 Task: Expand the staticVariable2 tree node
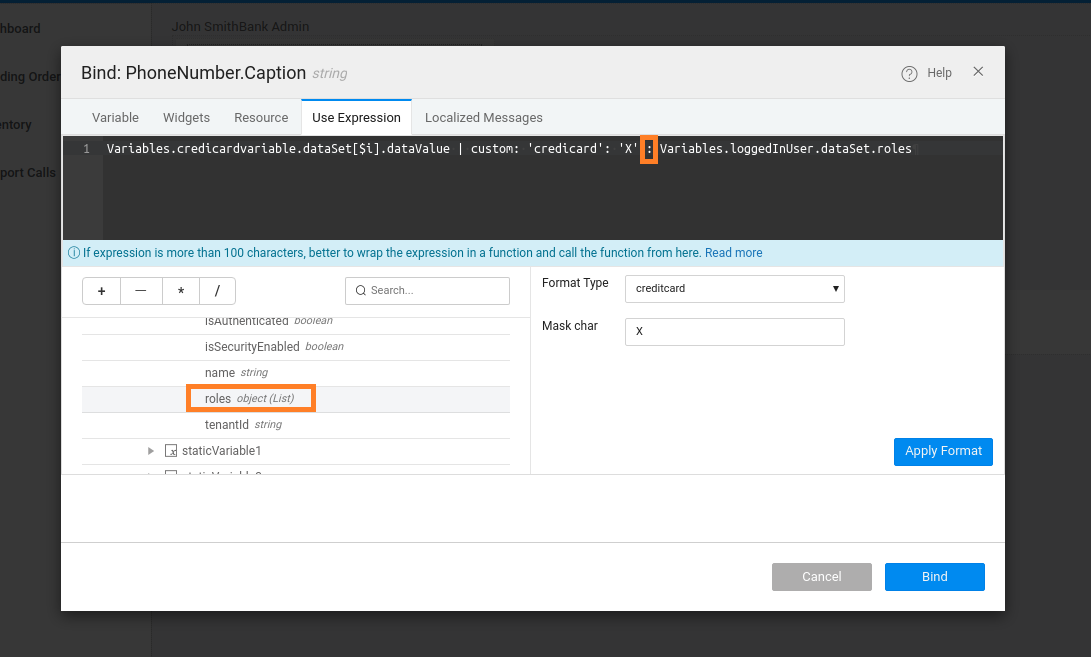pos(150,472)
